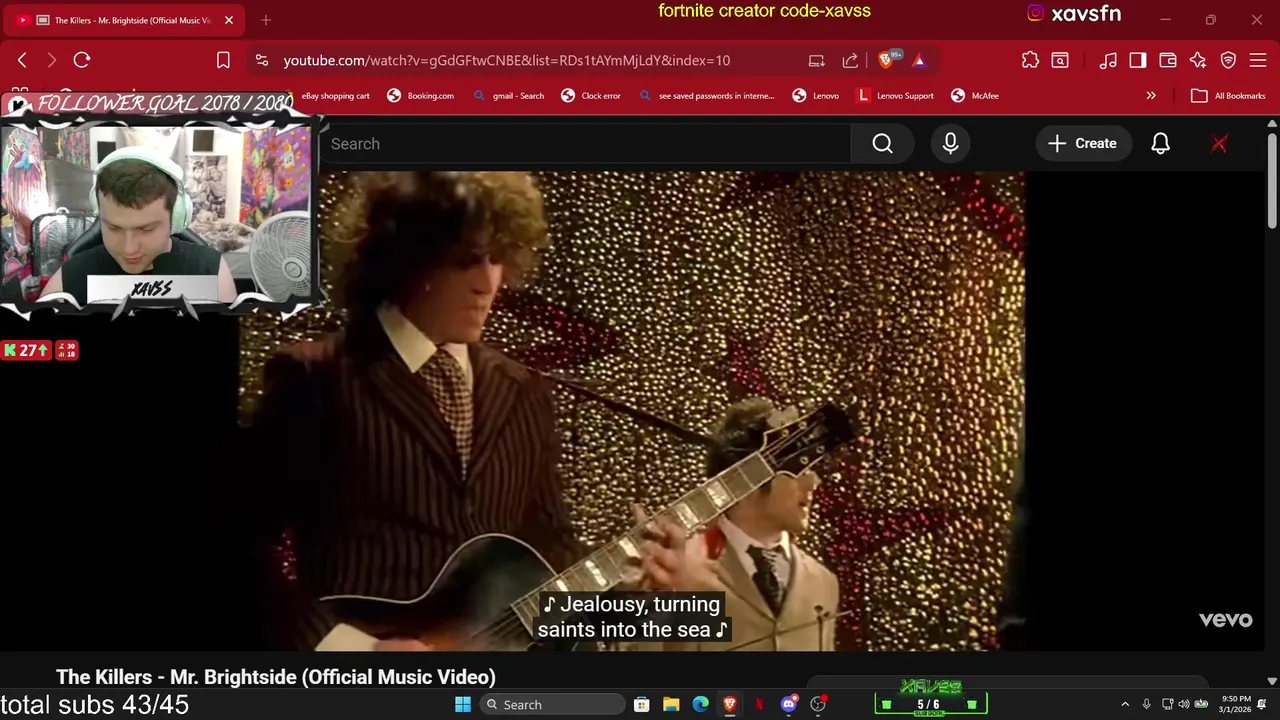Click the install app icon in the address bar
Screen dimensions: 1280x720
coord(816,60)
